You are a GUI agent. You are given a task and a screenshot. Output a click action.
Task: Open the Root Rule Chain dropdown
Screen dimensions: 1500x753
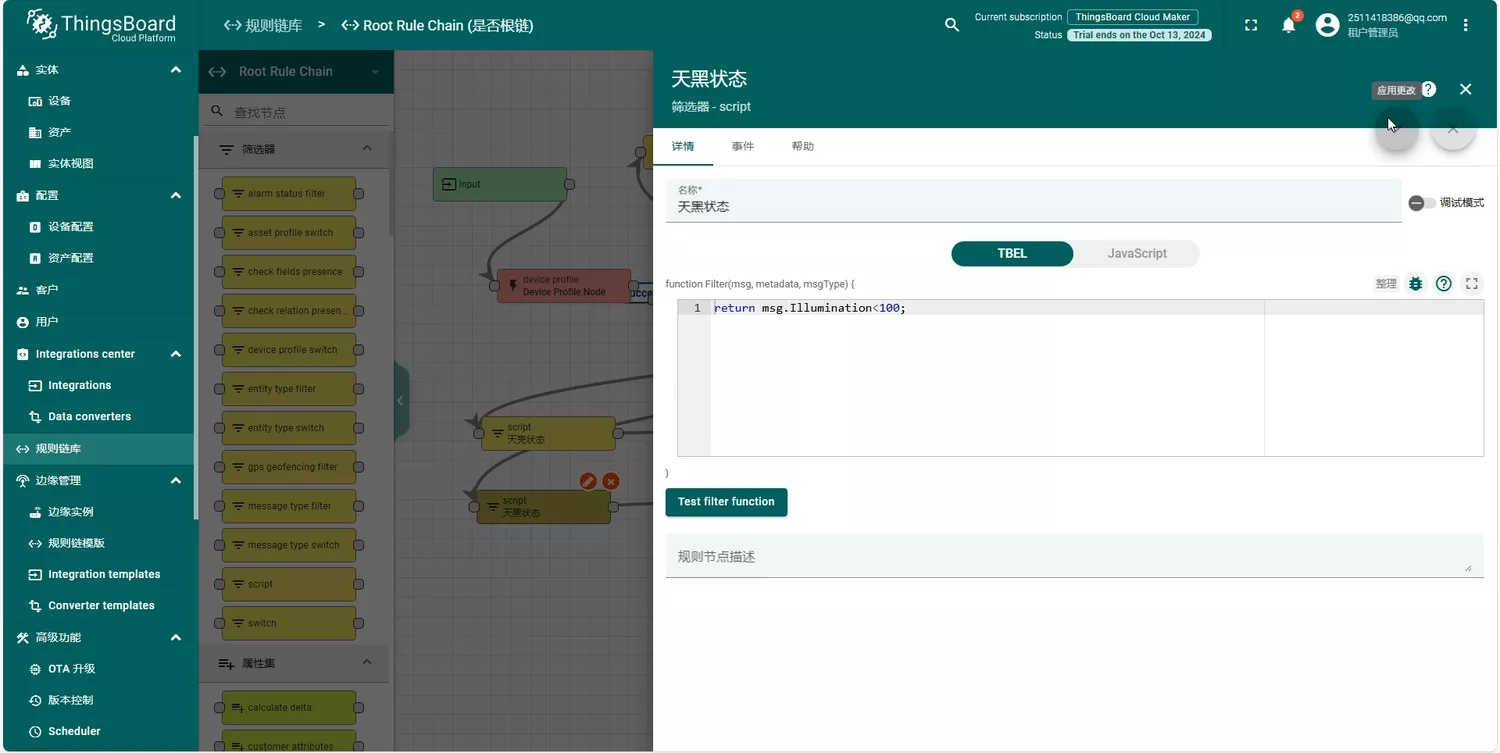[x=375, y=72]
